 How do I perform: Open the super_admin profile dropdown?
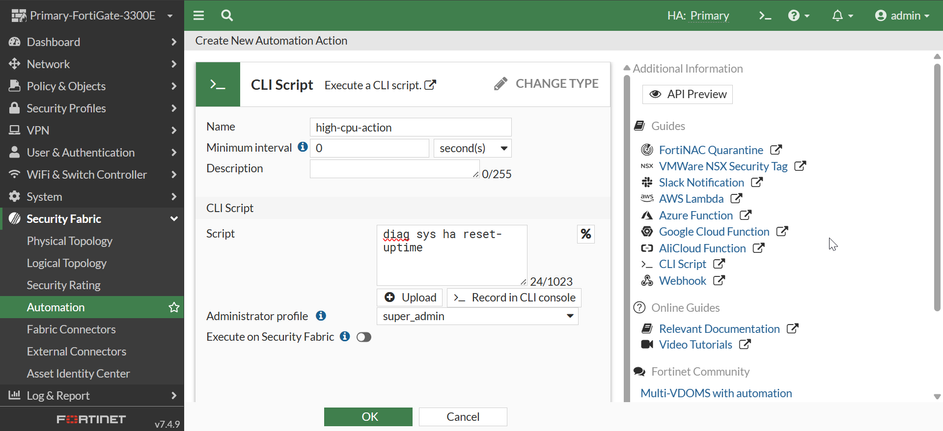click(x=478, y=316)
